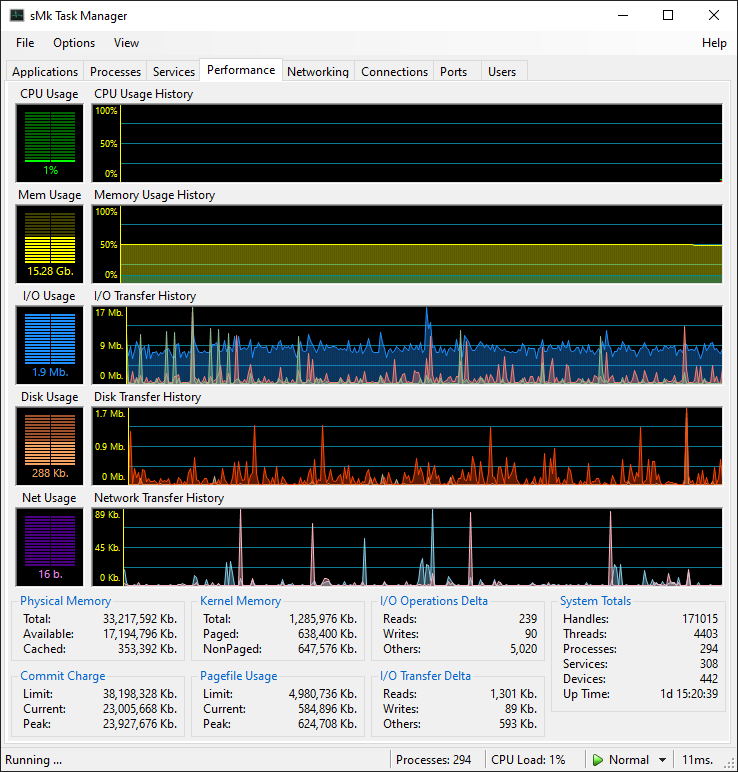Click the green play icon in status bar
Image resolution: width=738 pixels, height=772 pixels.
click(598, 760)
